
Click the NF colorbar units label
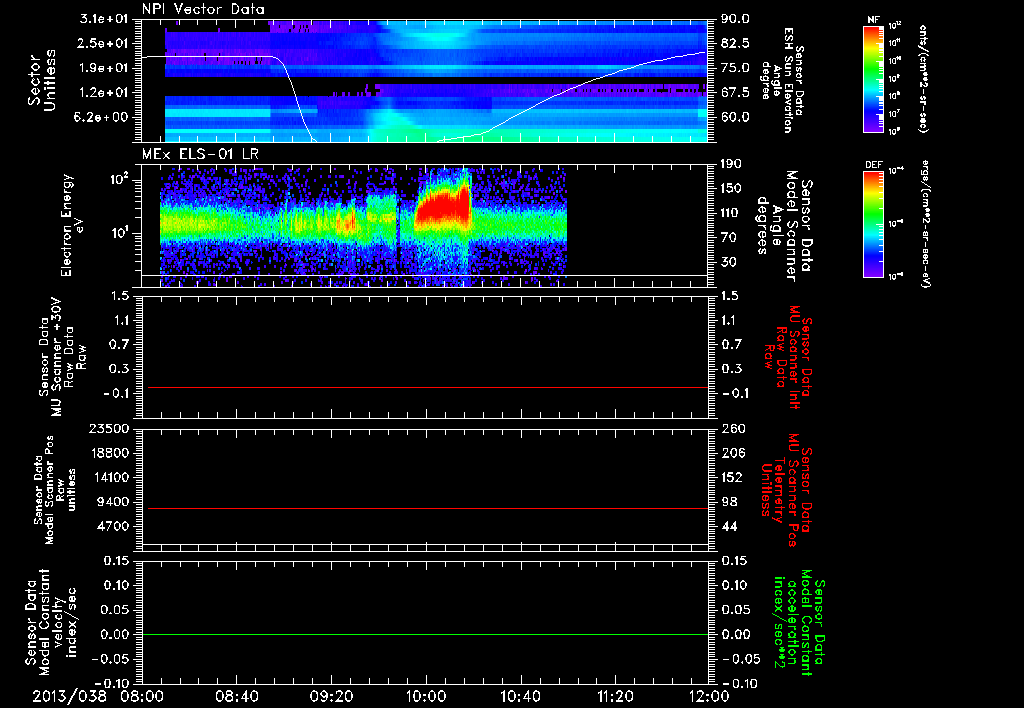click(x=922, y=78)
